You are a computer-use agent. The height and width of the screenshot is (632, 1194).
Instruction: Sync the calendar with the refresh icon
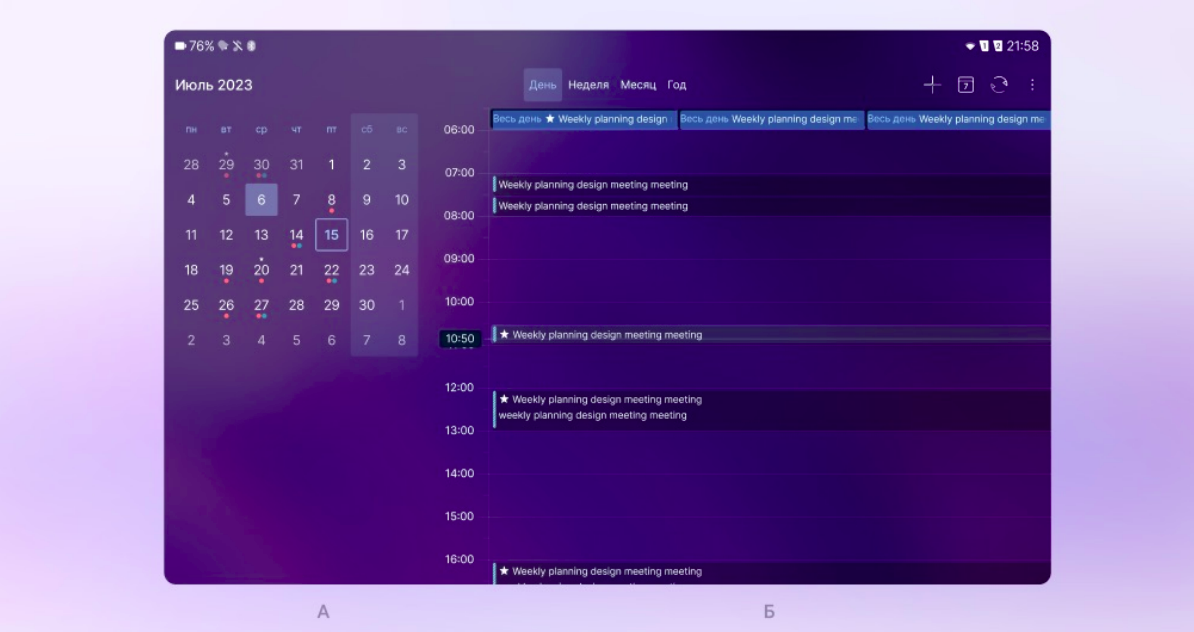click(999, 85)
